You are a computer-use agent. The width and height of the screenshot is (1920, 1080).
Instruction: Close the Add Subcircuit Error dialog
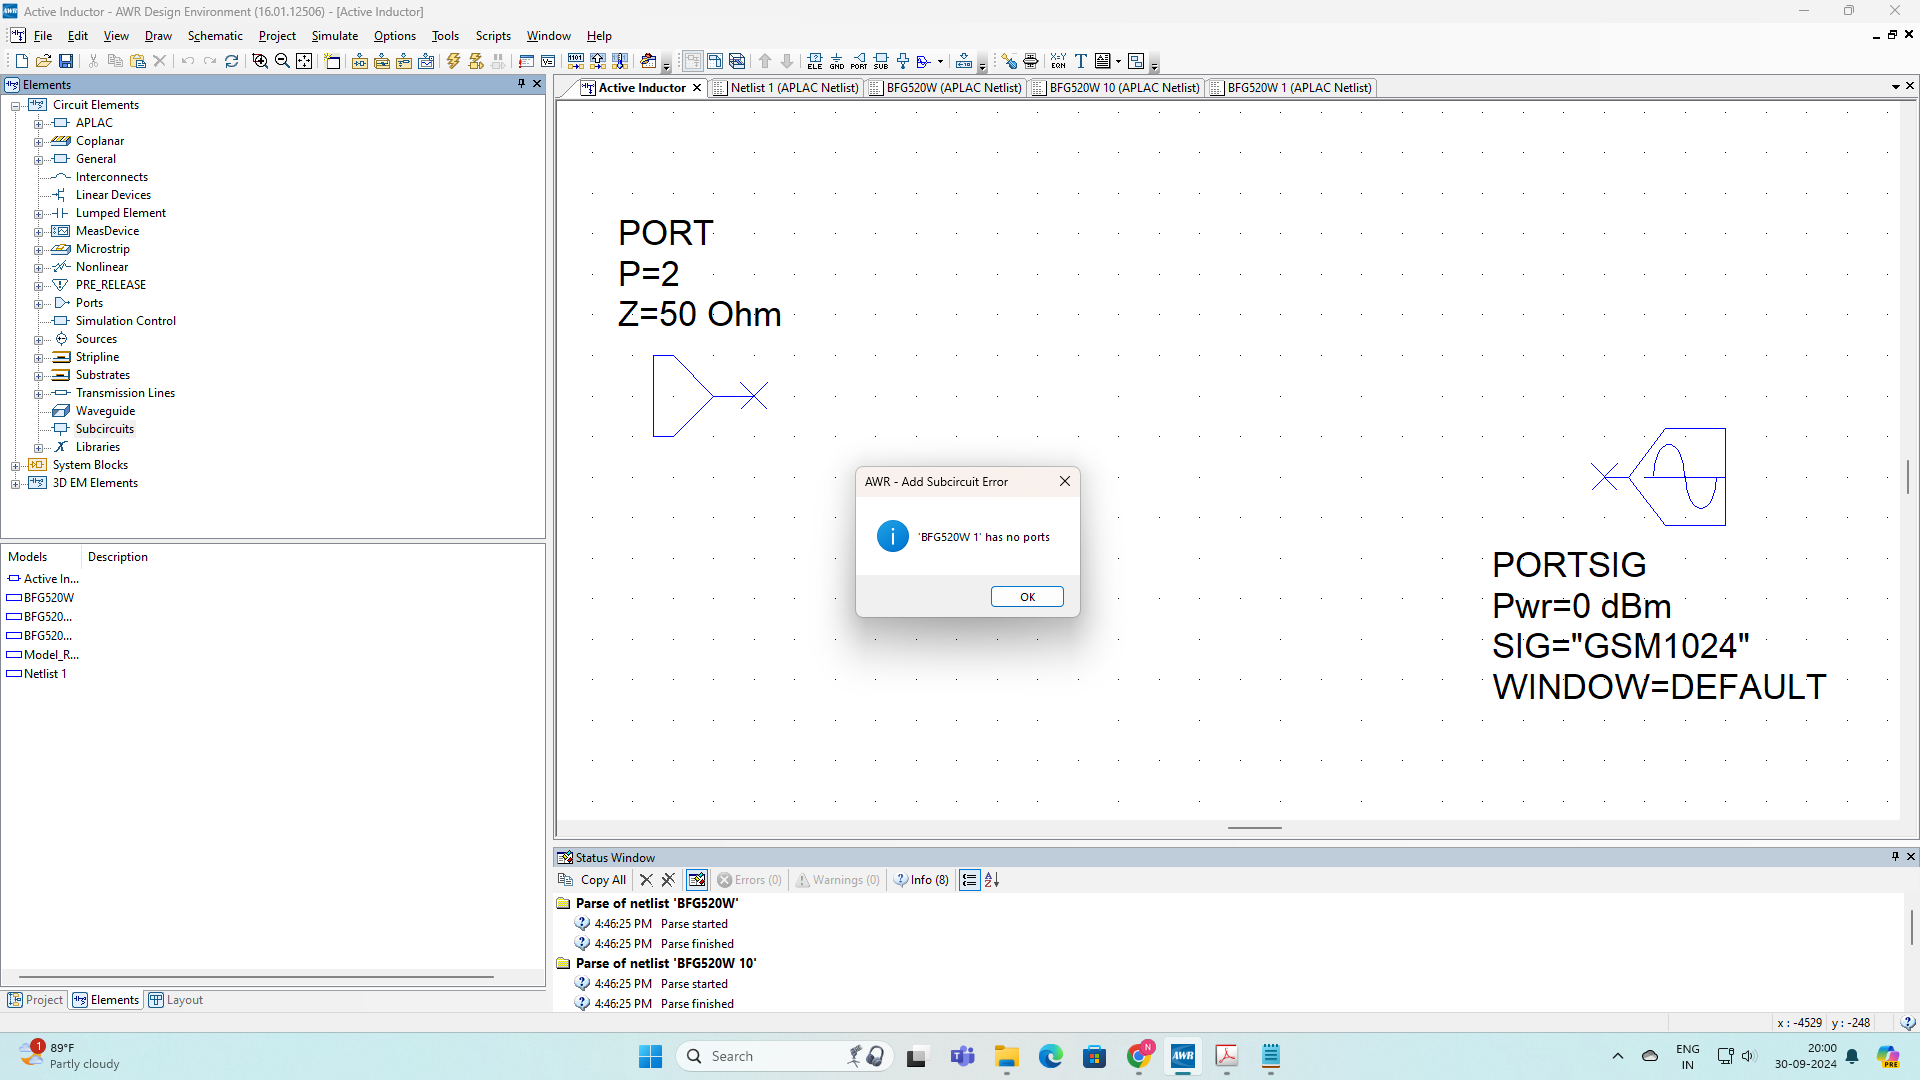coord(1065,481)
